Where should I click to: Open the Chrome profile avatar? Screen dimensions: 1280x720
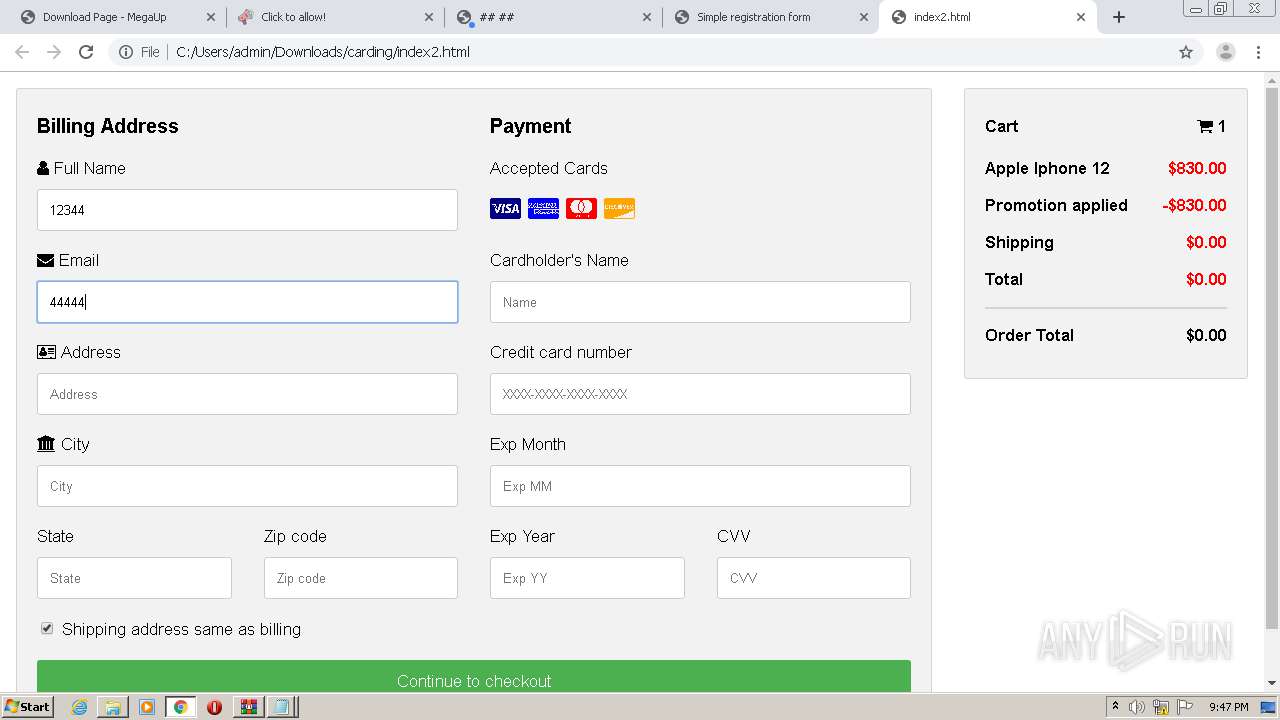click(x=1226, y=52)
